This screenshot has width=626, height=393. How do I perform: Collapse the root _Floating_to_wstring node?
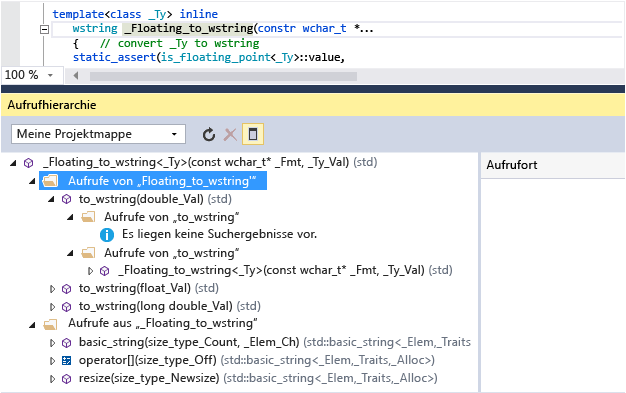[x=14, y=163]
